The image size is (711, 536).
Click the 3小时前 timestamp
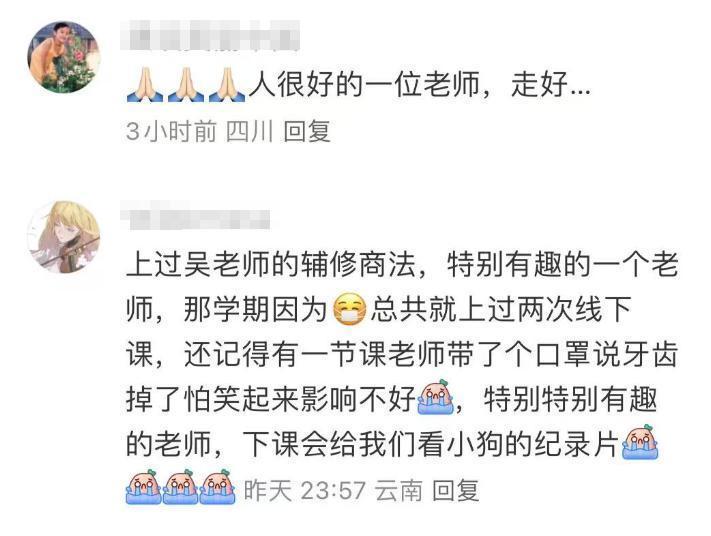[x=171, y=132]
